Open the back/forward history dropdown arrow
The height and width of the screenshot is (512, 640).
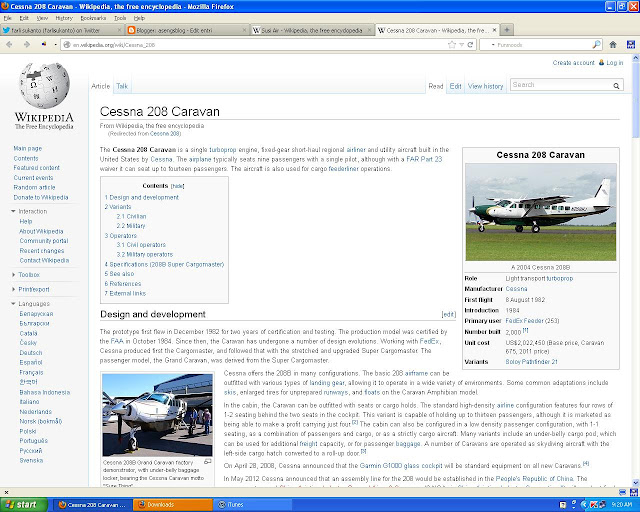click(x=55, y=45)
